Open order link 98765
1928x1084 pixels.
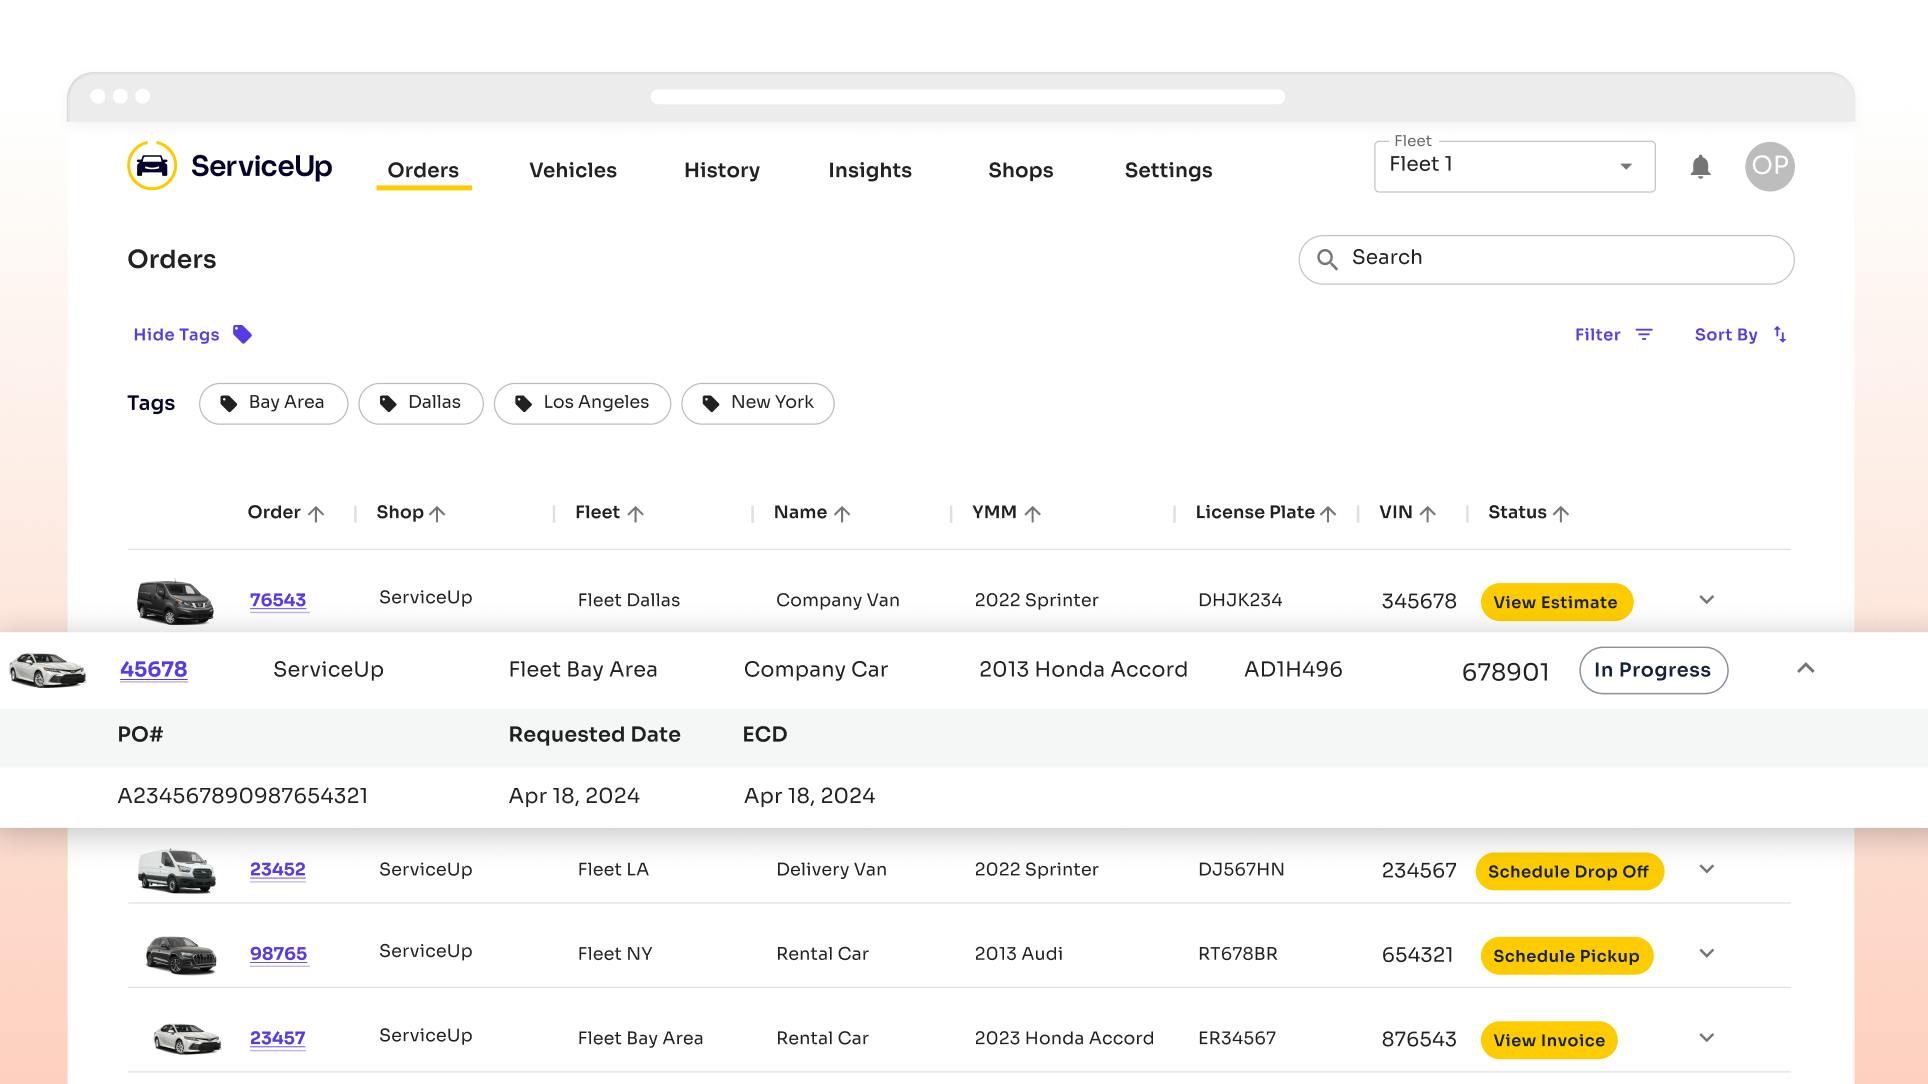[278, 954]
